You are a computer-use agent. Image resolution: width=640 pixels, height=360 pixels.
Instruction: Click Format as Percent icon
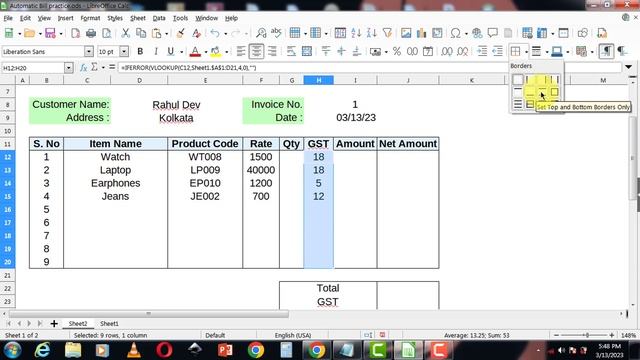click(x=397, y=51)
